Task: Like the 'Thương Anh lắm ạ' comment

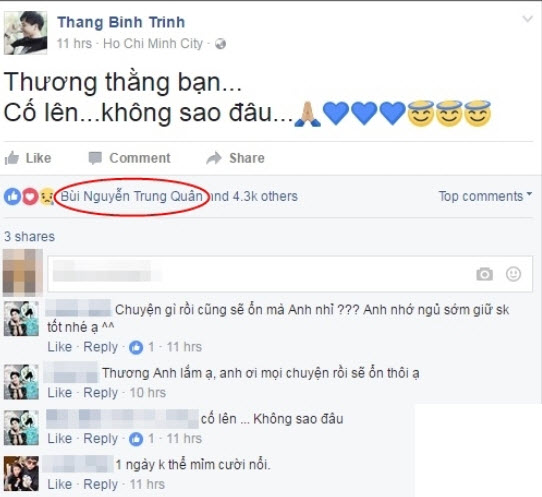Action: coord(59,393)
